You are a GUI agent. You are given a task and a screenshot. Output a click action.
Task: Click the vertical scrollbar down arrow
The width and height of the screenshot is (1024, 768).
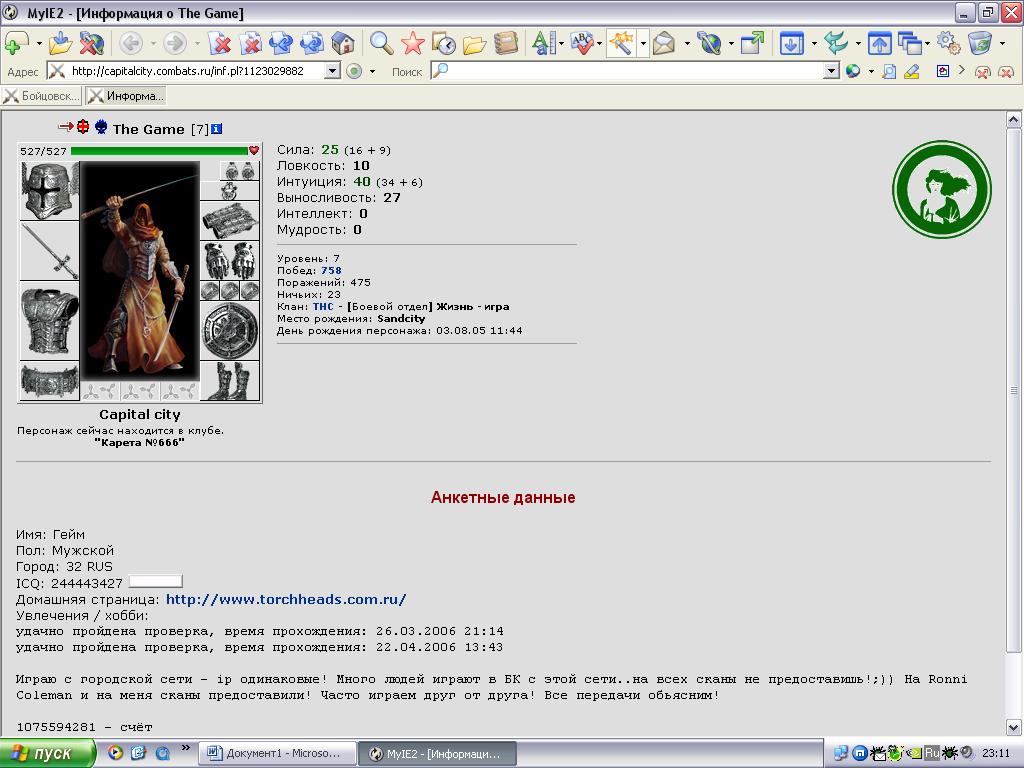tap(1013, 727)
